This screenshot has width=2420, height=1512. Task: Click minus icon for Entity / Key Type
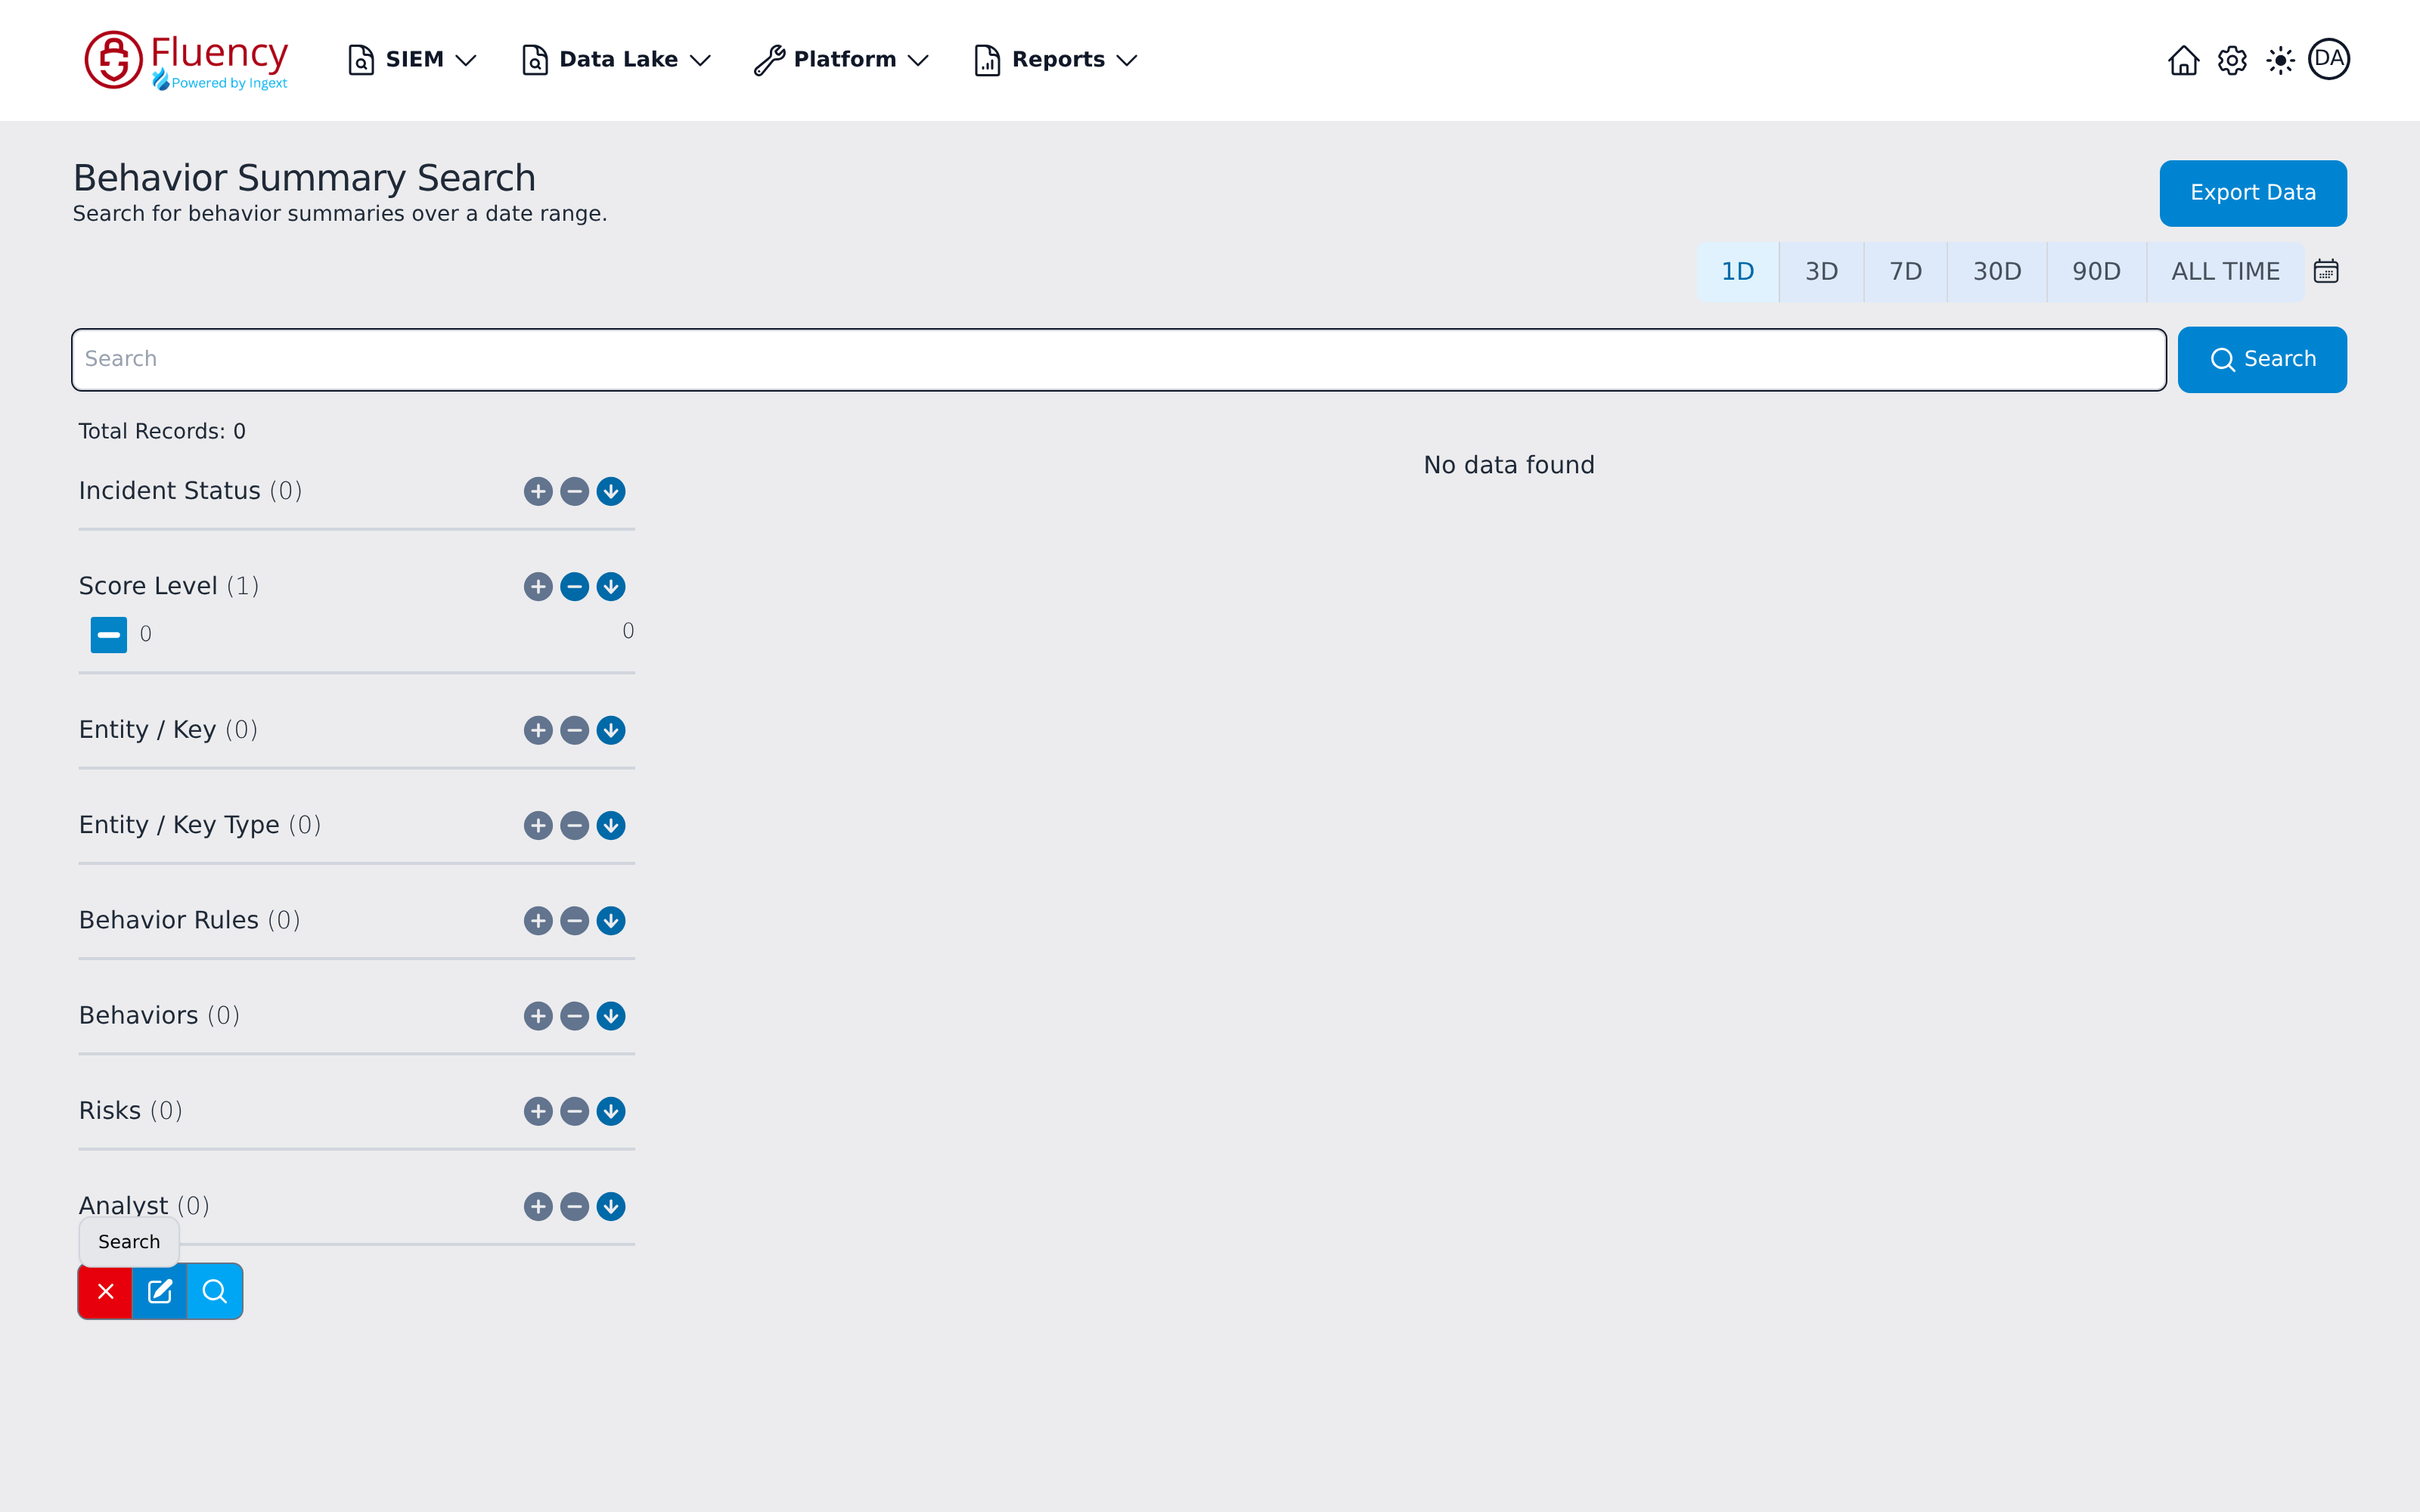[574, 825]
